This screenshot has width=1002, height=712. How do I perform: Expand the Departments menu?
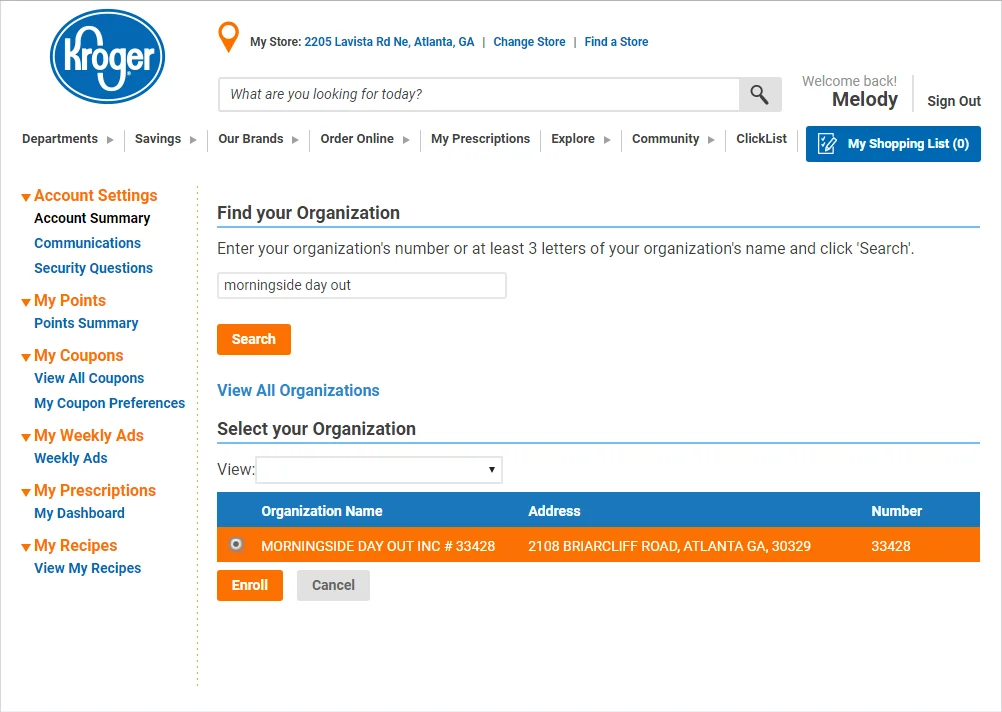(x=67, y=139)
